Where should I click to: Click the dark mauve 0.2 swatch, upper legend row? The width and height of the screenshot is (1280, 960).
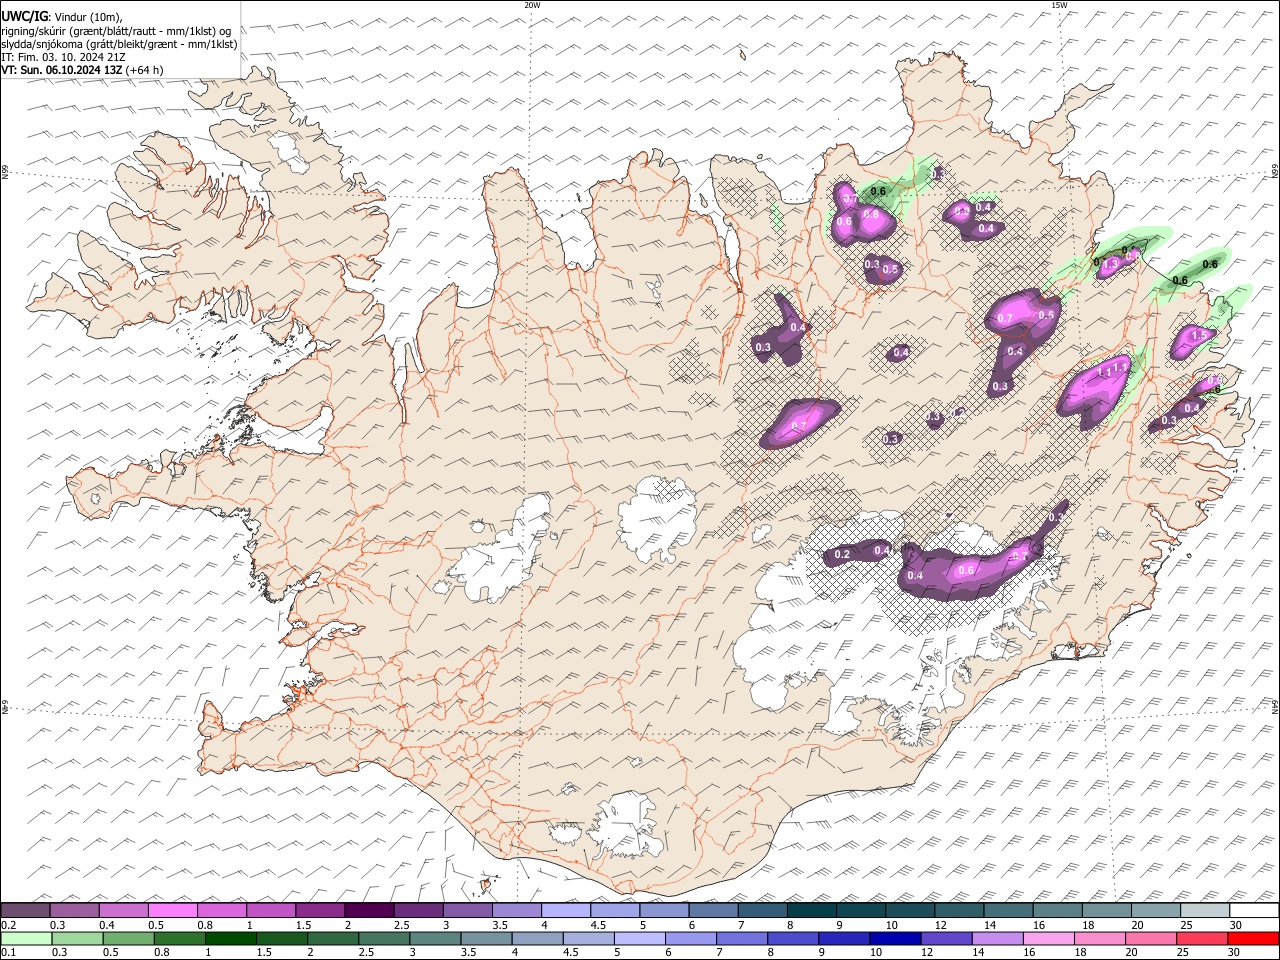[25, 910]
